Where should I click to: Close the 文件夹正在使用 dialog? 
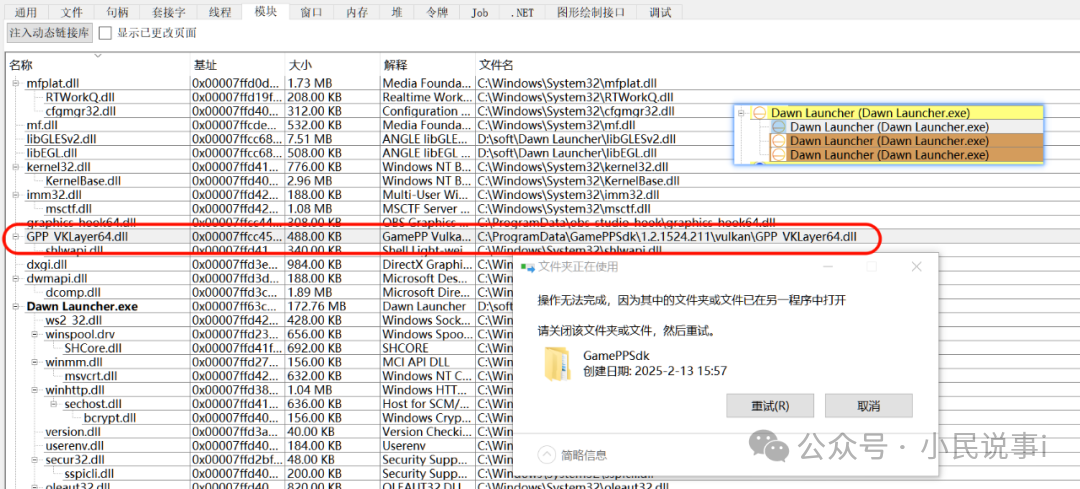pyautogui.click(x=916, y=267)
